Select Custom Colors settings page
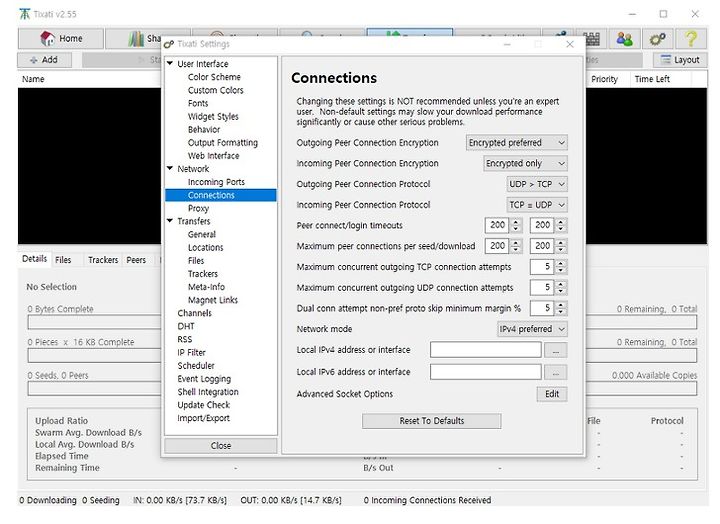Screen dimensions: 720x524 [215, 90]
